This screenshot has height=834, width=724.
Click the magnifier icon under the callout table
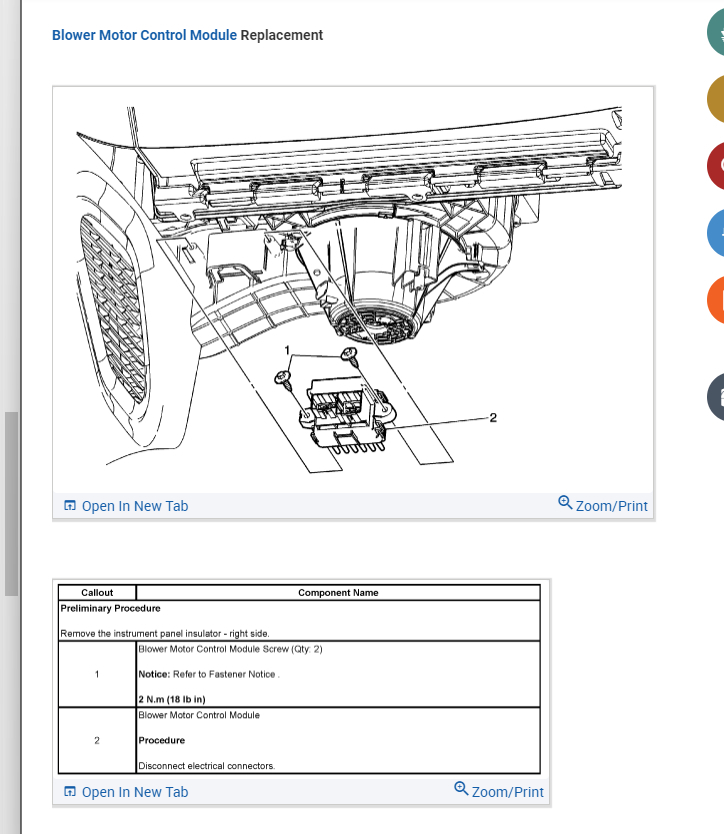coord(461,788)
